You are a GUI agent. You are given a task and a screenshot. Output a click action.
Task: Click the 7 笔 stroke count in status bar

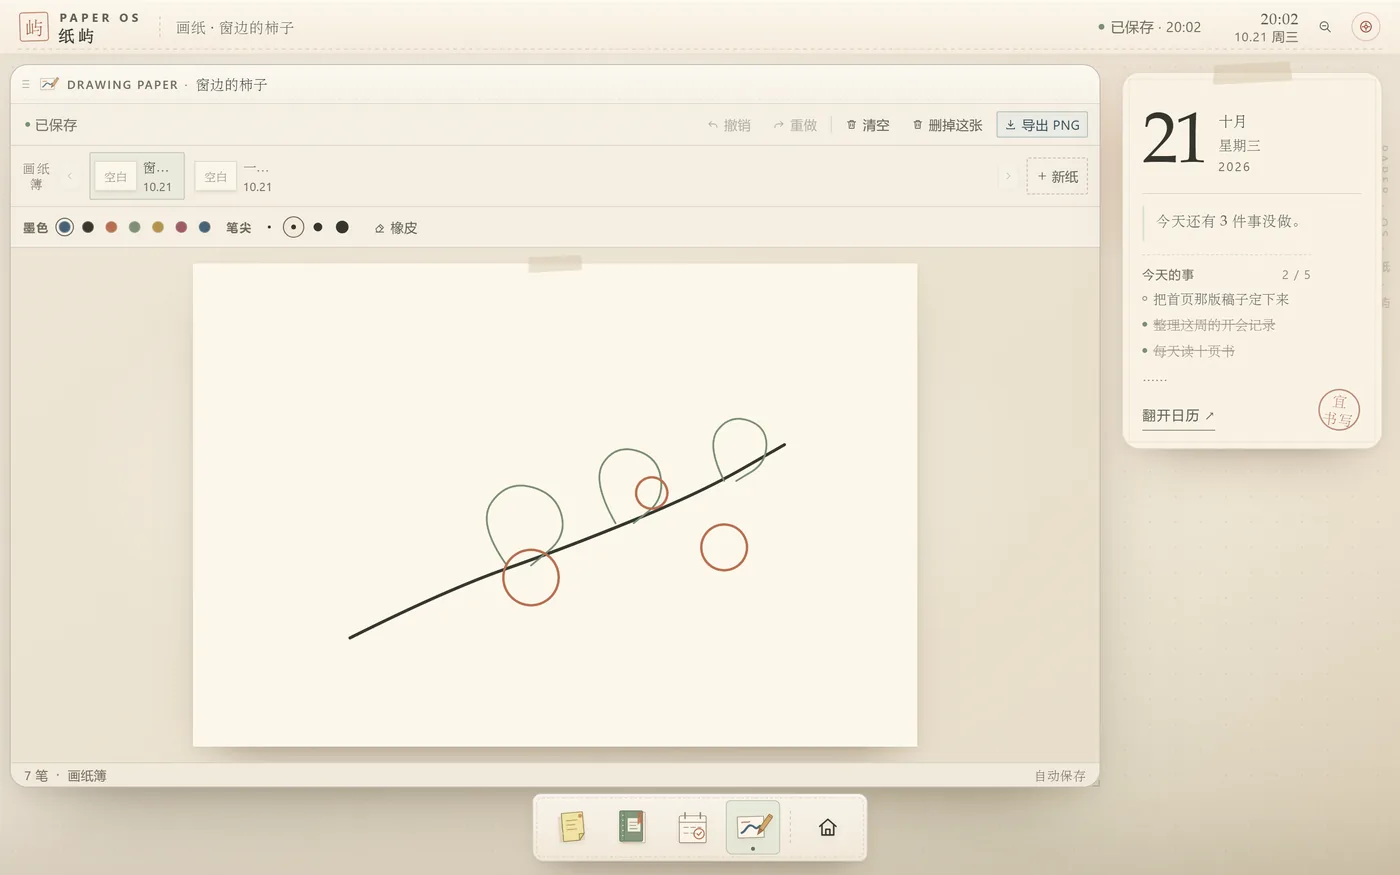36,776
